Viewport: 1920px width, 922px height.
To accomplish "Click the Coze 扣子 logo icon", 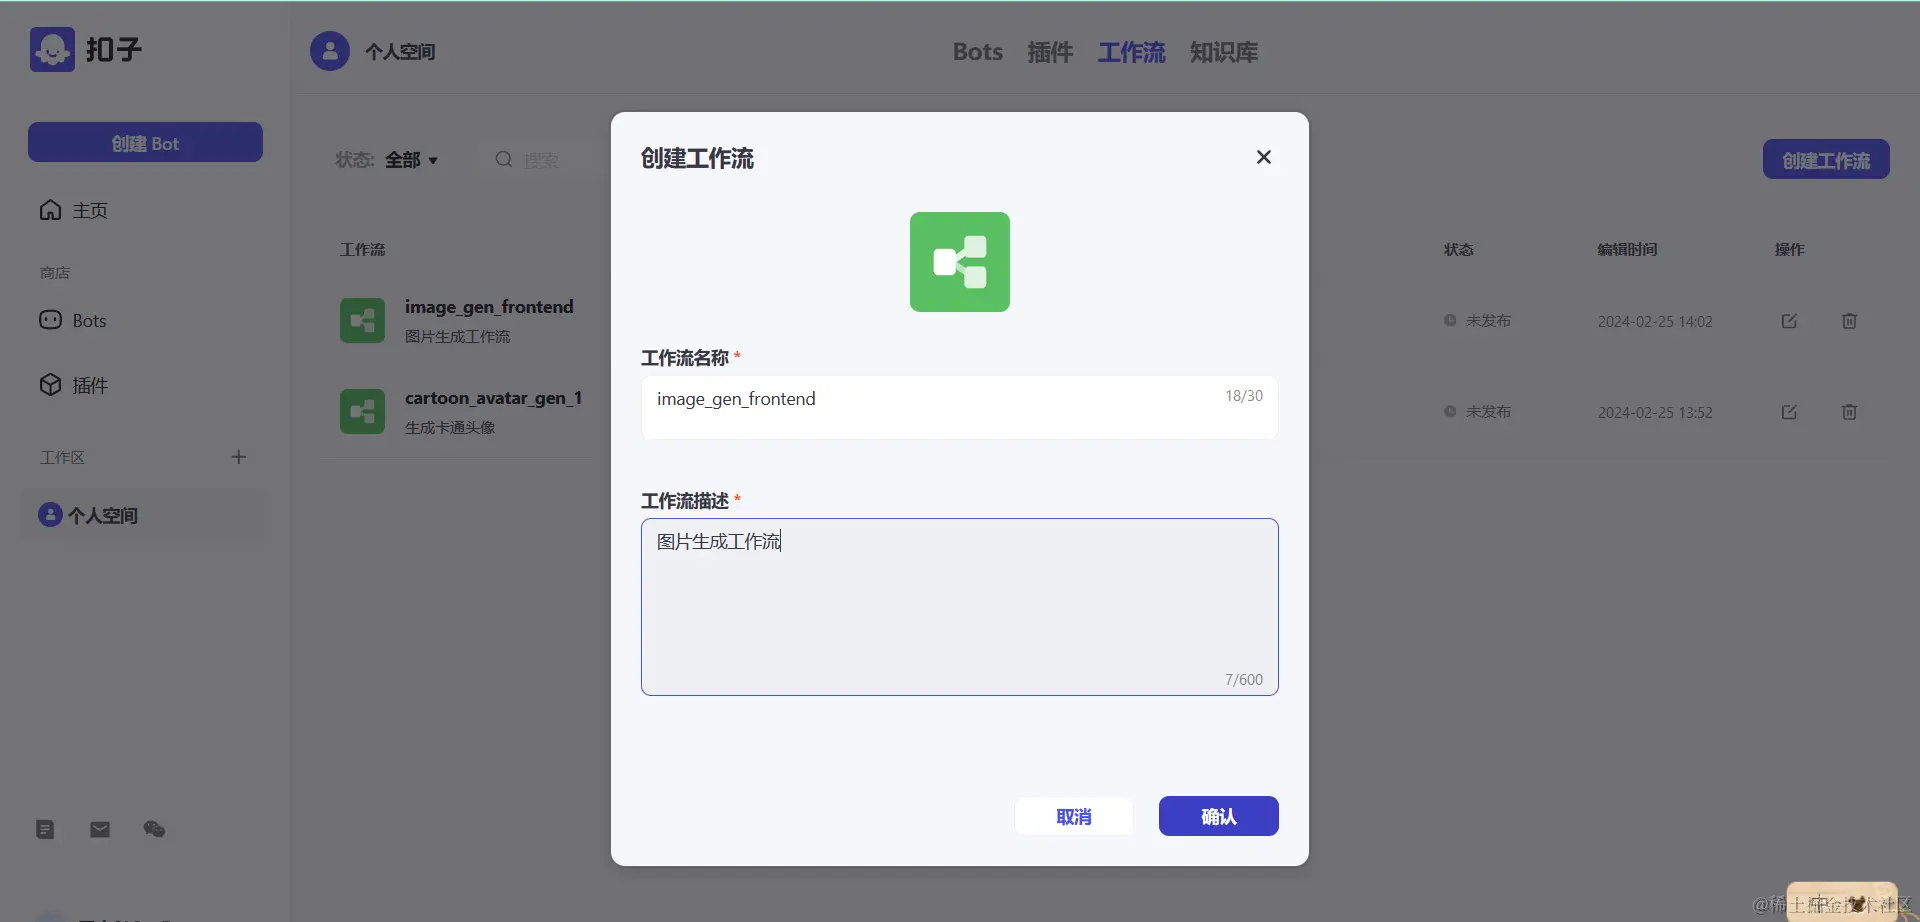I will (52, 49).
